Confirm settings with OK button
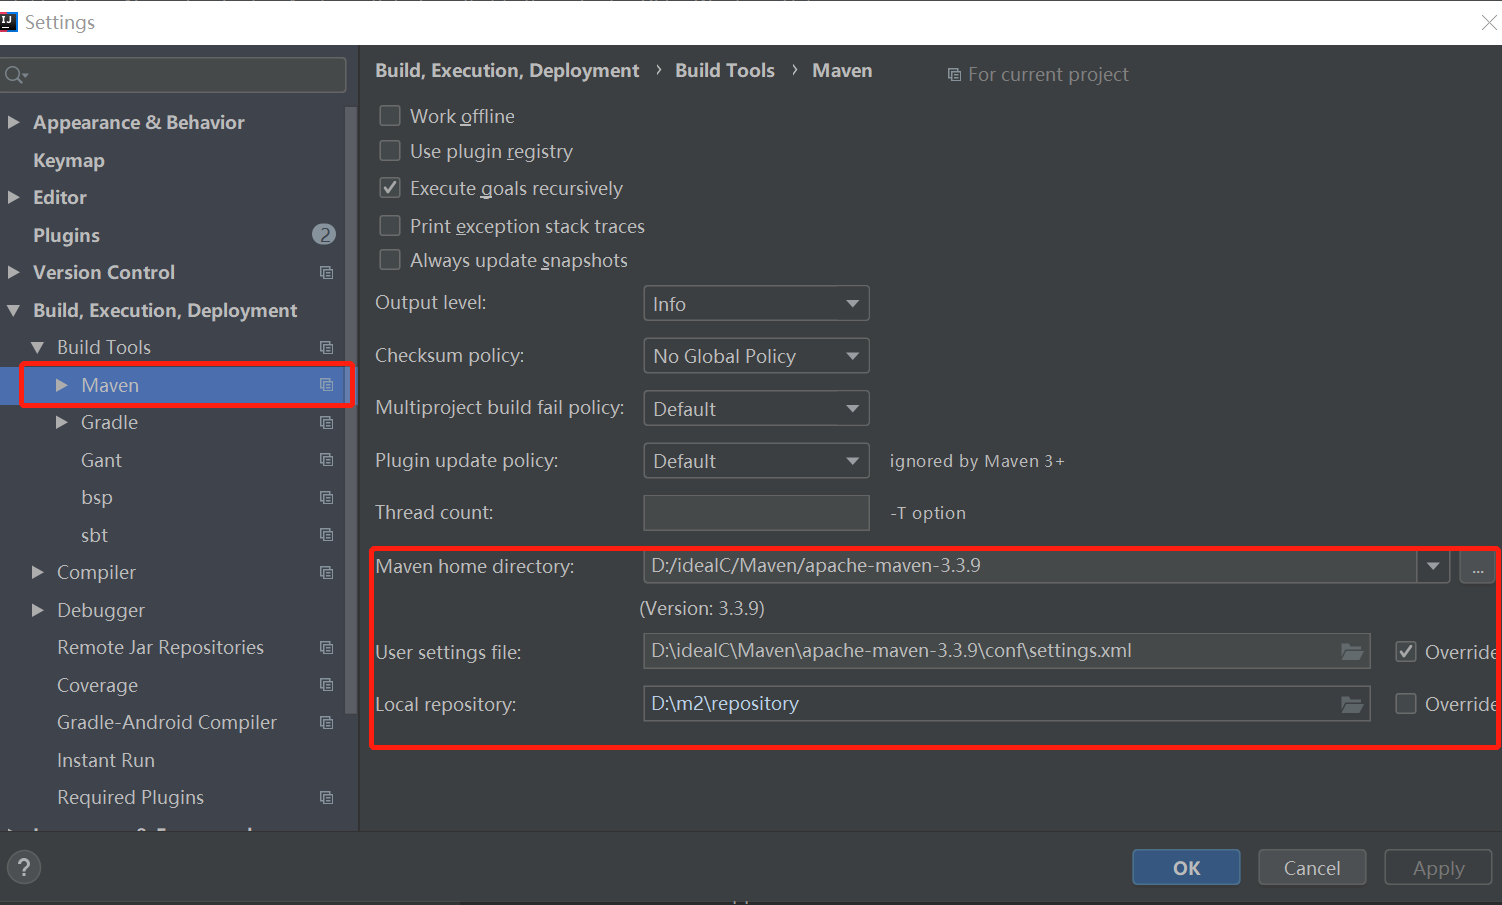 [1186, 867]
